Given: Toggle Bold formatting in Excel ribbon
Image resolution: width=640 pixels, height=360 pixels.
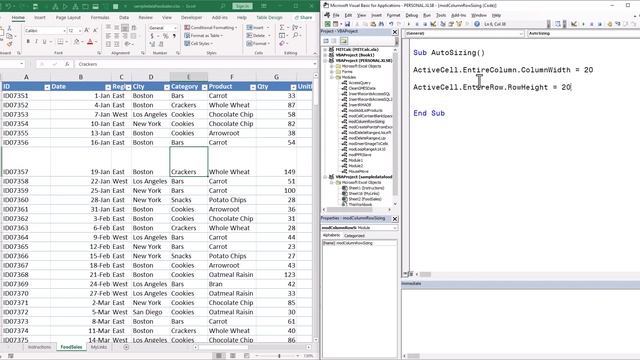Looking at the screenshot, I should [x=28, y=42].
